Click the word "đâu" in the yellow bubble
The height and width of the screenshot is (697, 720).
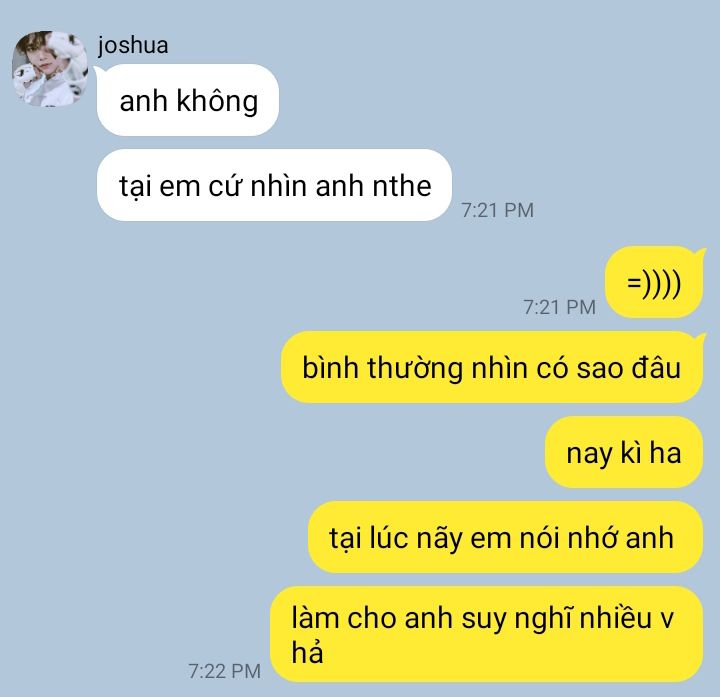tap(656, 367)
